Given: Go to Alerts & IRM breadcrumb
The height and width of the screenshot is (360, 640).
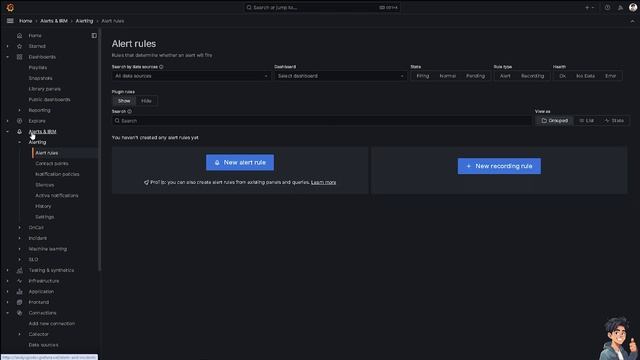Looking at the screenshot, I should tap(54, 21).
